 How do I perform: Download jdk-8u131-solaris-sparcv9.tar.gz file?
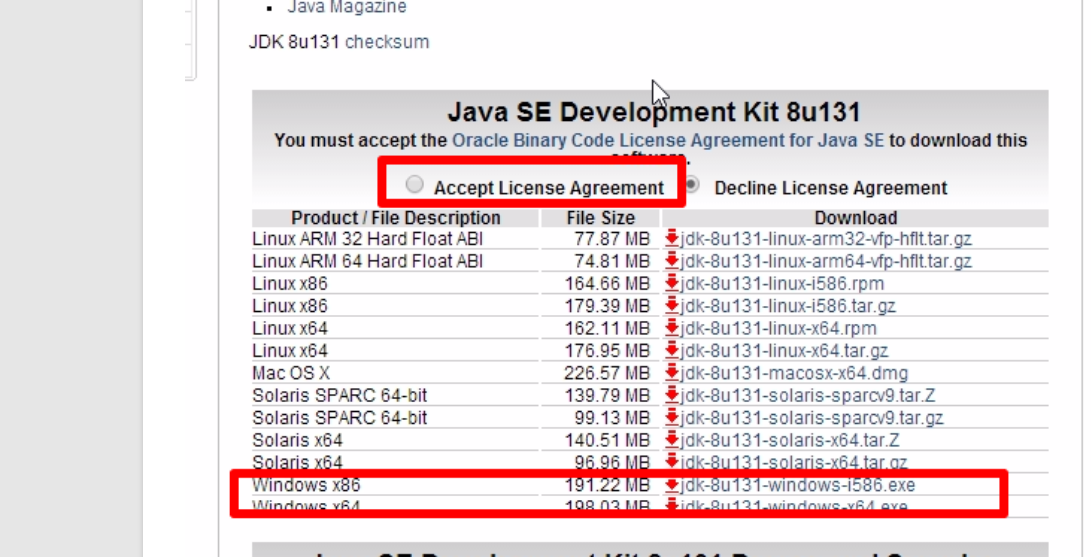(x=812, y=418)
